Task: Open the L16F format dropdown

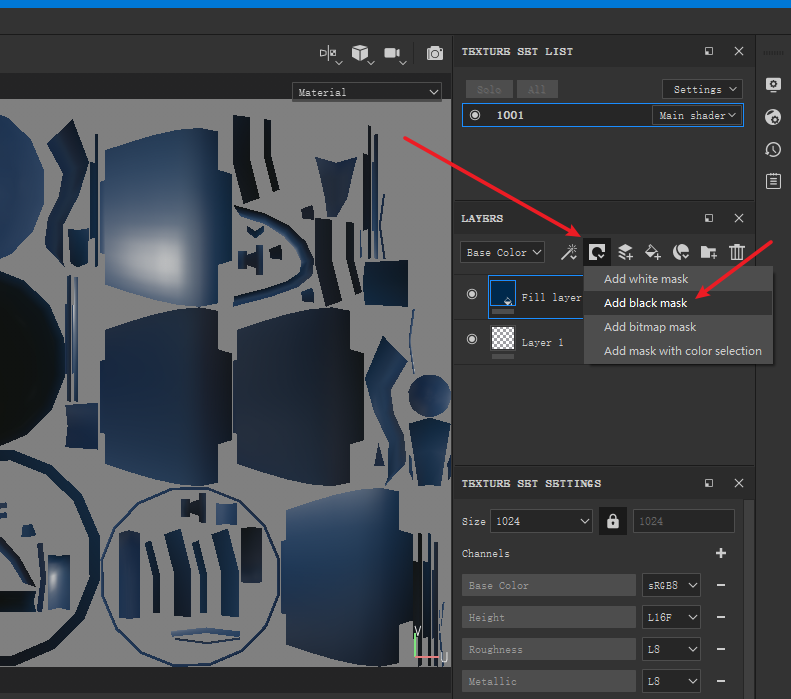Action: 671,617
